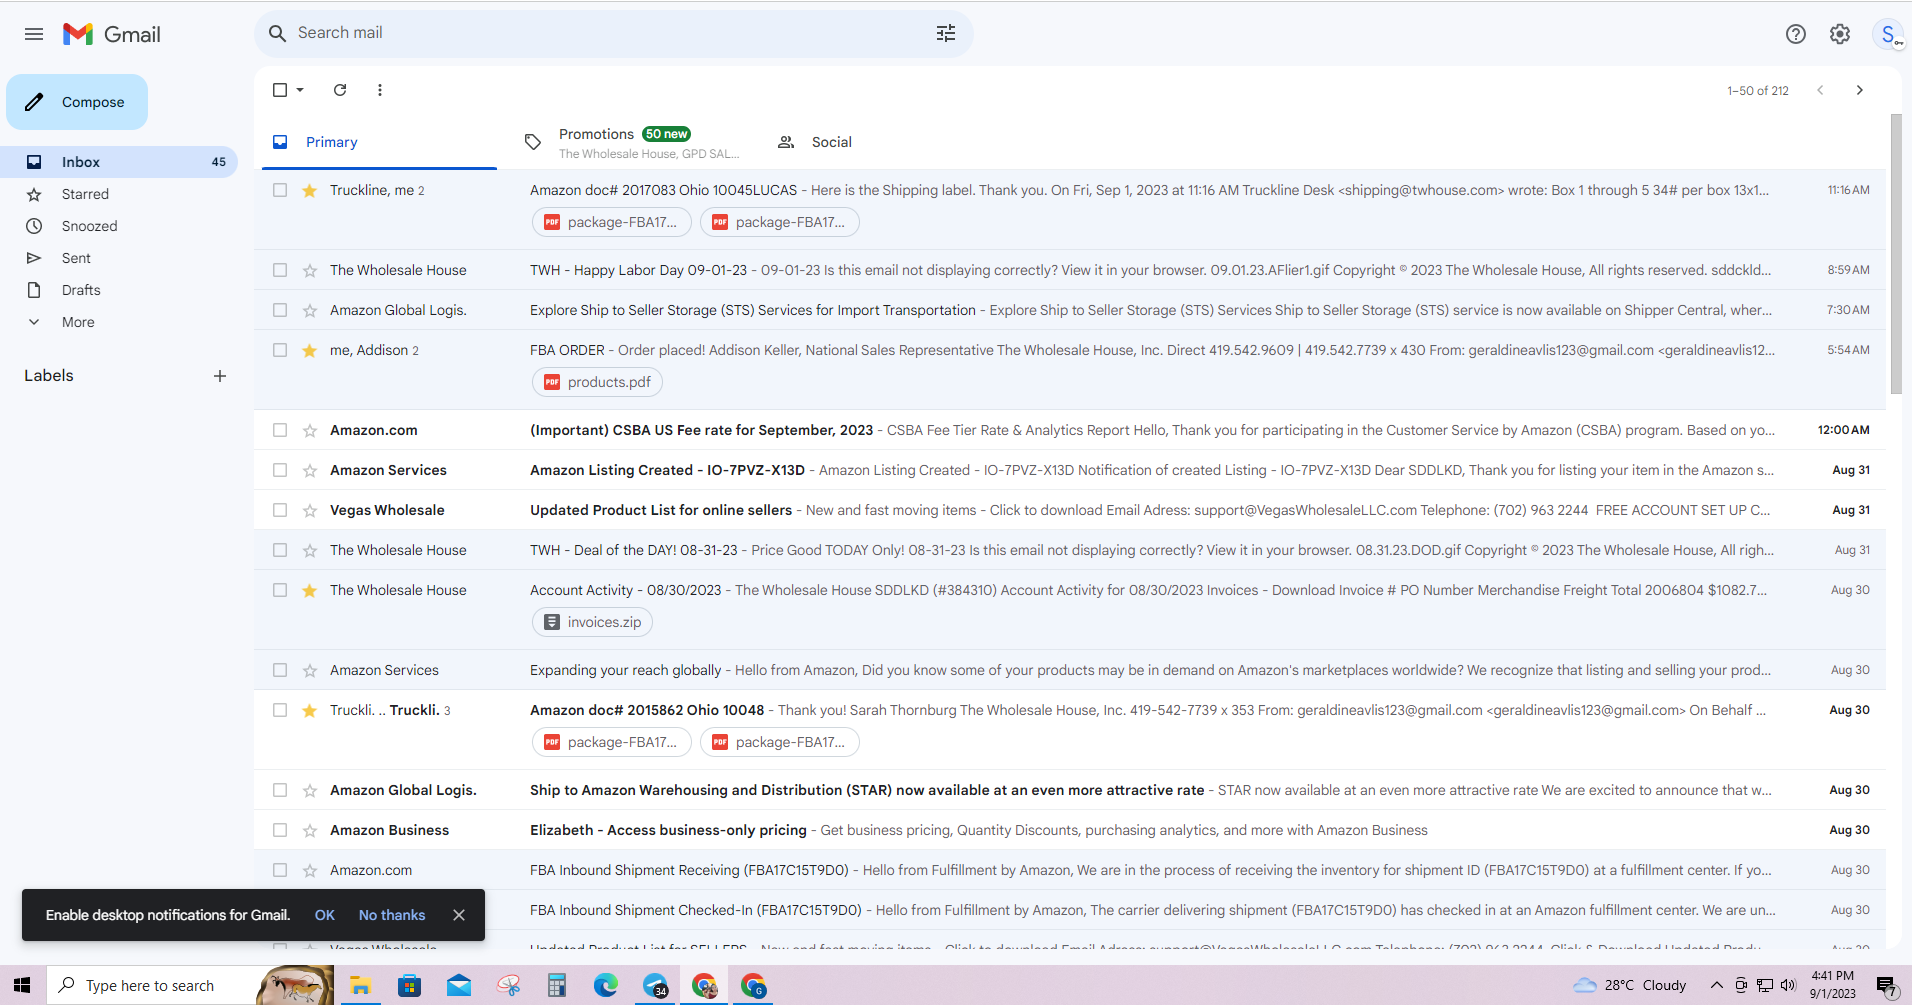Check the Account Activity email checkbox
The image size is (1912, 1005).
[280, 590]
